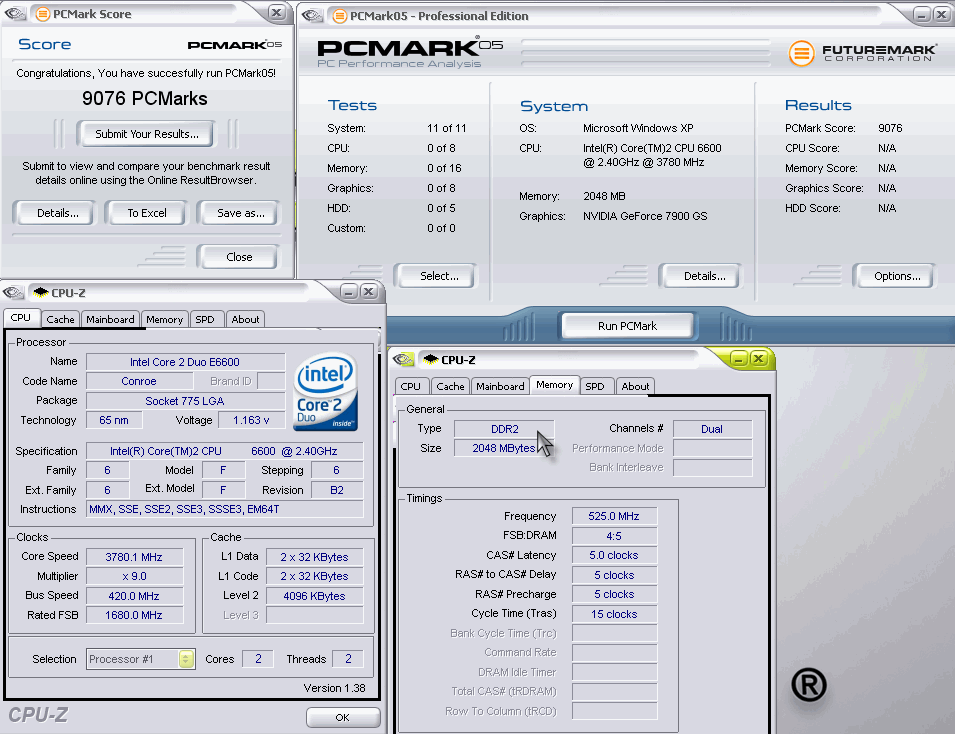Click the orange PCMark05 Professional title bar icon

[x=340, y=16]
